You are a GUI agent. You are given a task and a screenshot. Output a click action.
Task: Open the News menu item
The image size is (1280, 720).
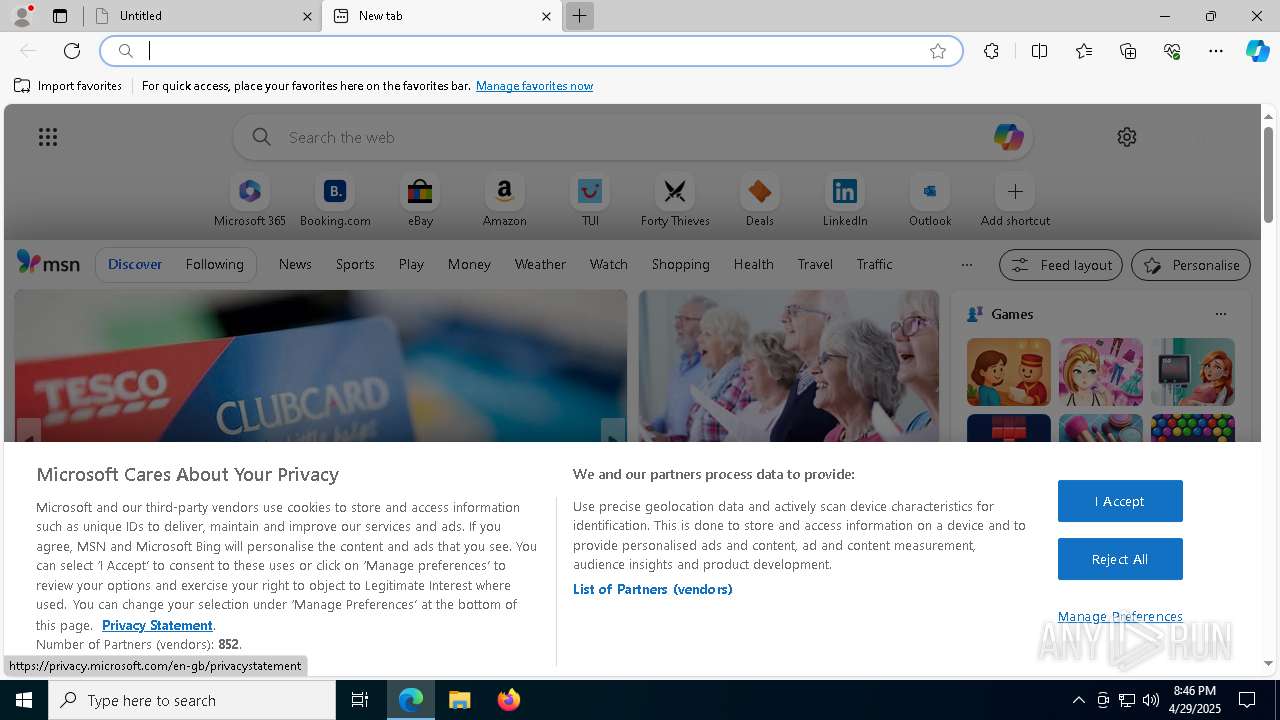295,264
